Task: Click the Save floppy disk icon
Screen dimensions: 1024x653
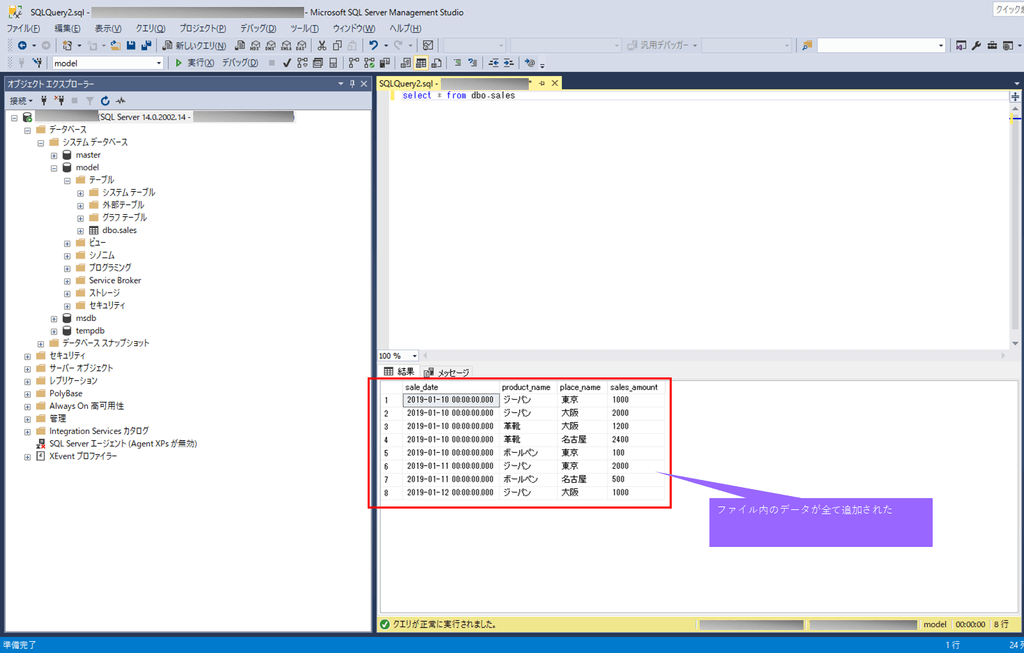Action: [x=131, y=45]
